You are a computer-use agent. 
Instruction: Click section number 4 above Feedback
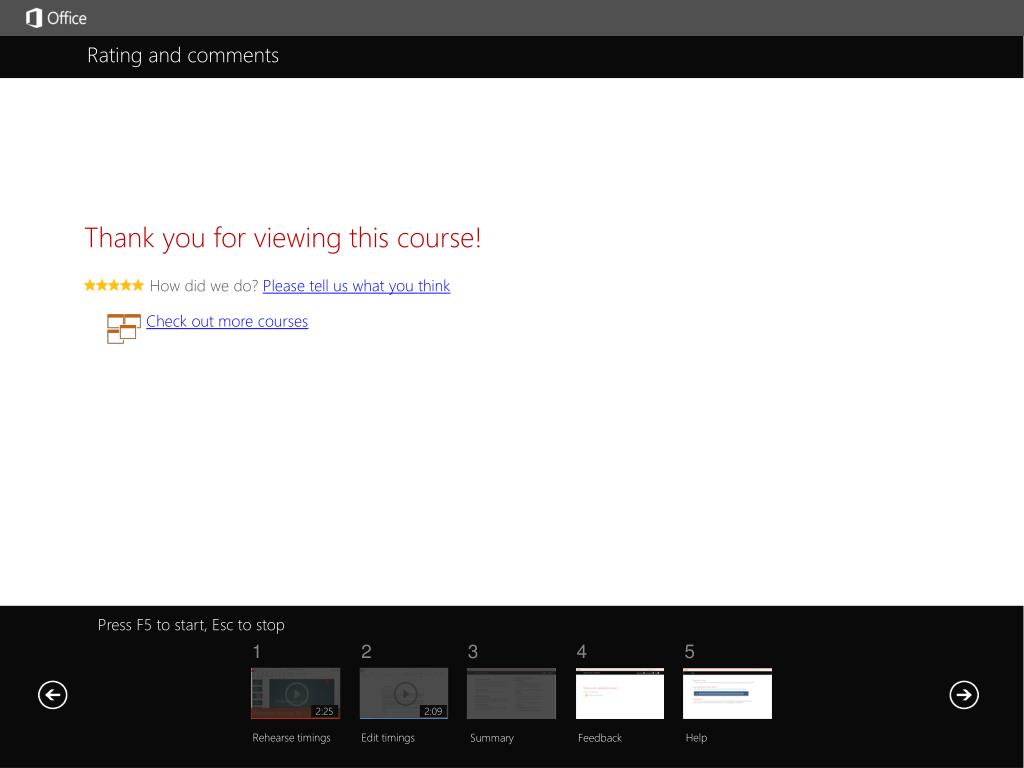[582, 652]
